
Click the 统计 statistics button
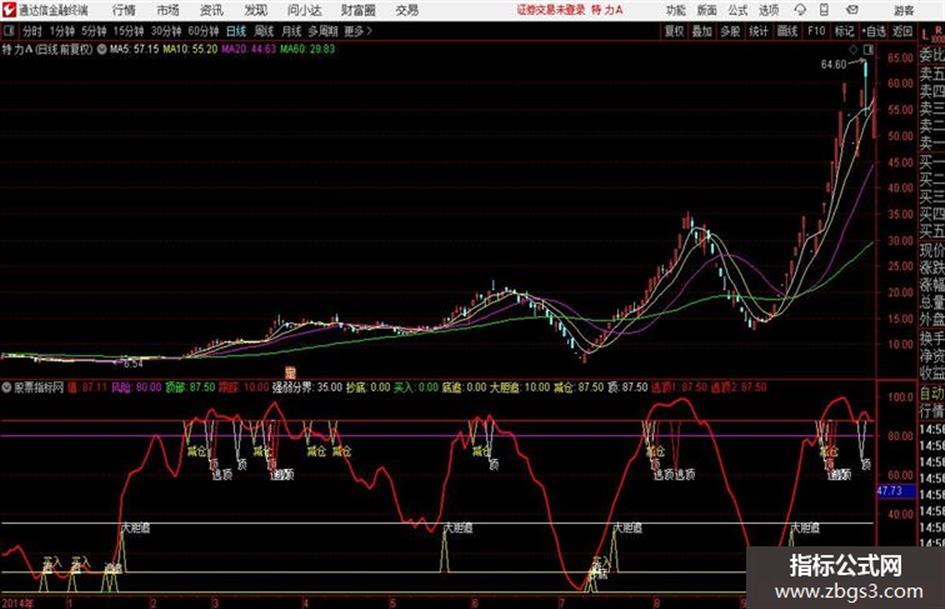758,31
